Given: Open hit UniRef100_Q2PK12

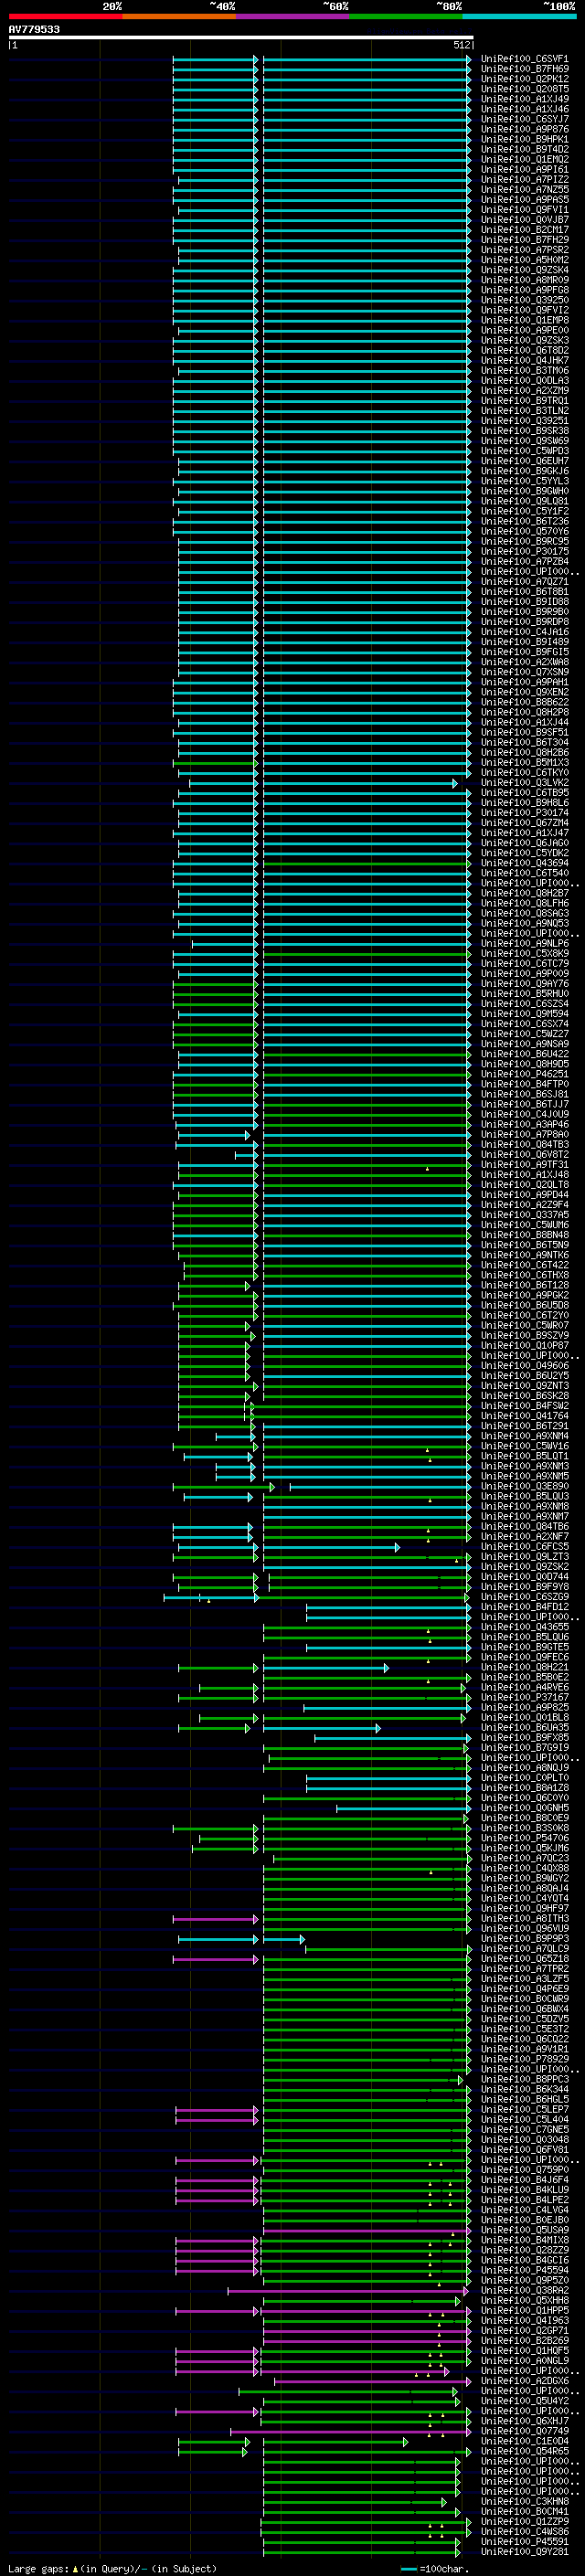Looking at the screenshot, I should coord(525,79).
